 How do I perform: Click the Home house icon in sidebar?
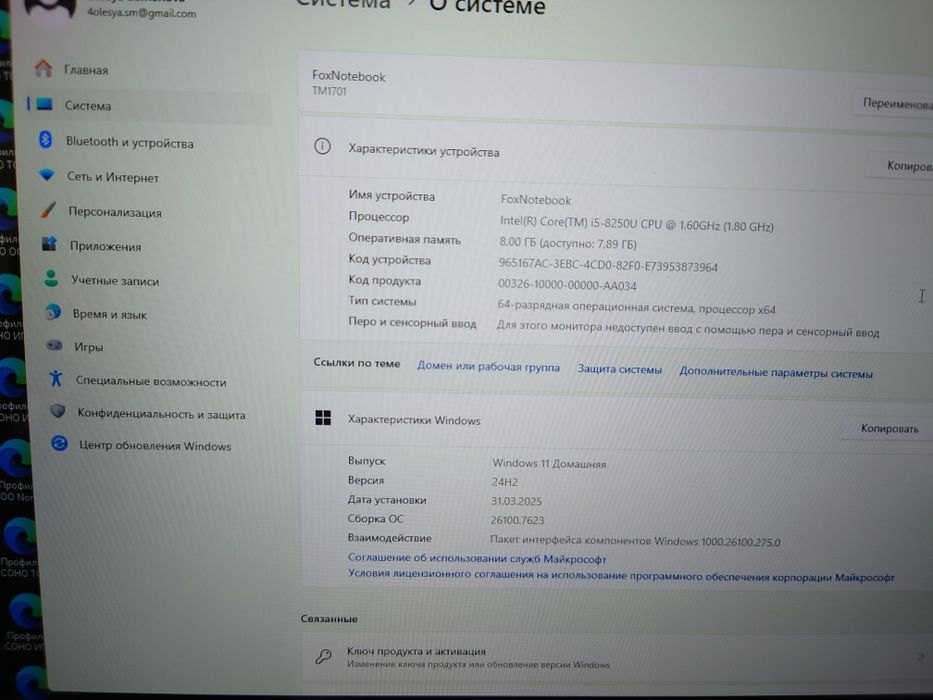(43, 68)
